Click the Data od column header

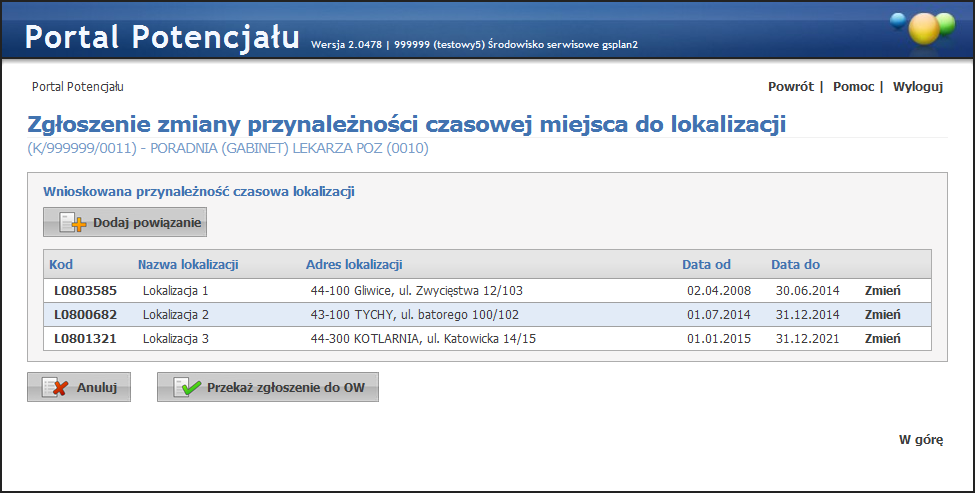(706, 265)
